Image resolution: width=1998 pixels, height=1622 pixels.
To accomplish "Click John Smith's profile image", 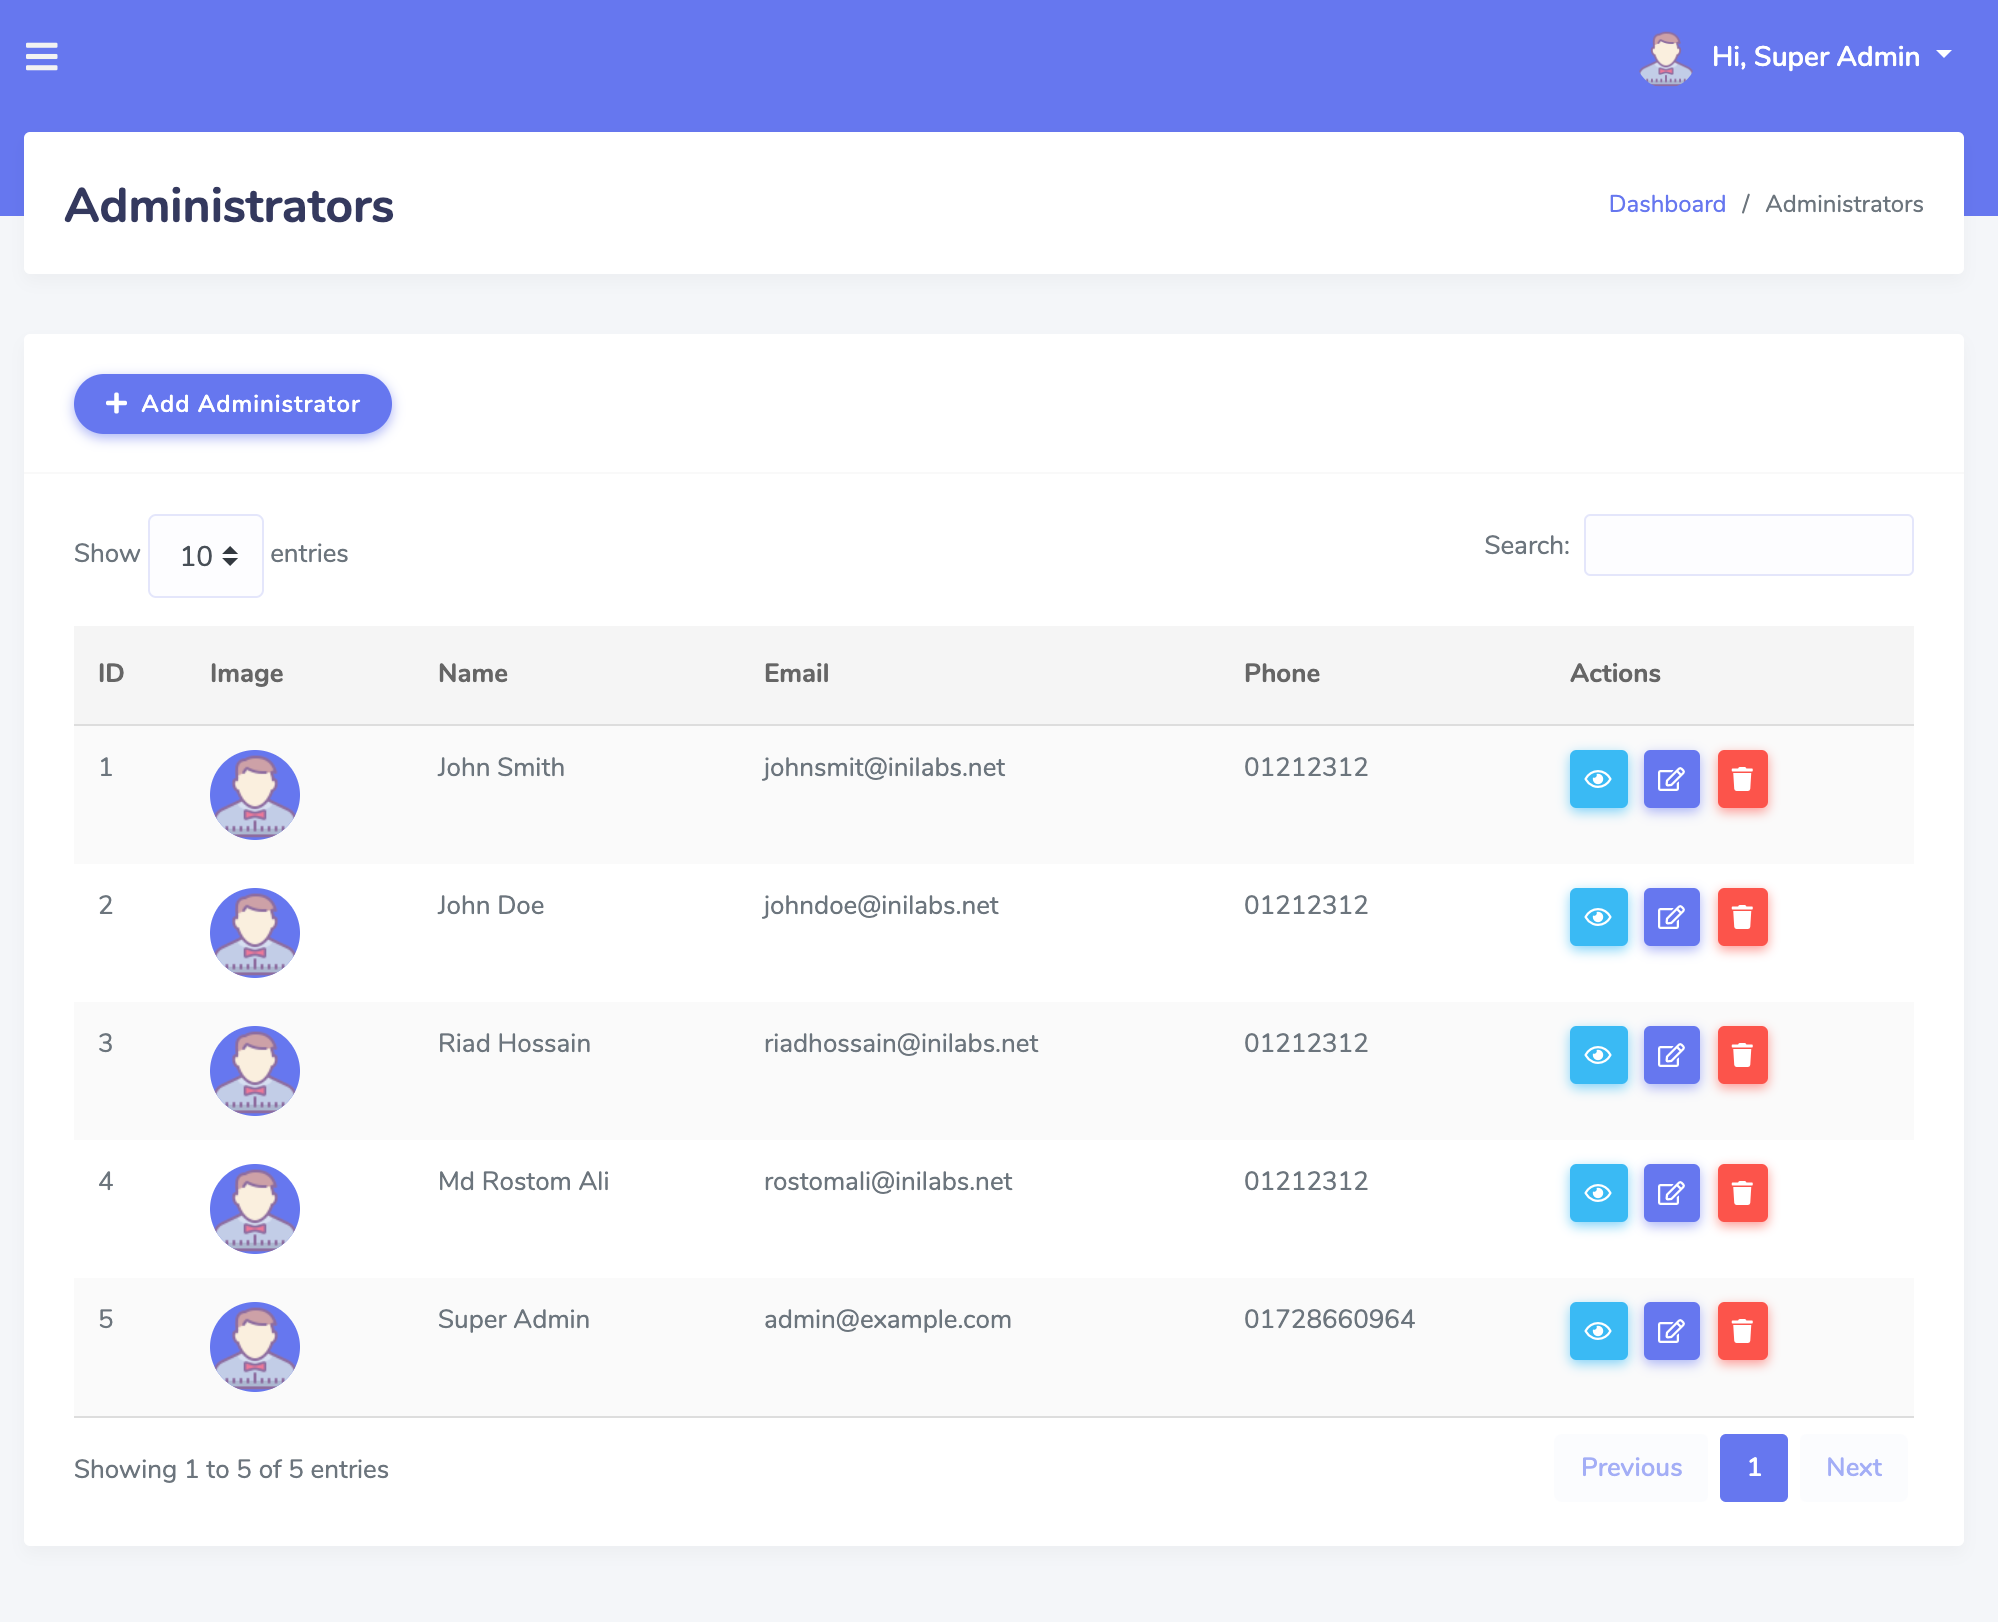I will [255, 795].
